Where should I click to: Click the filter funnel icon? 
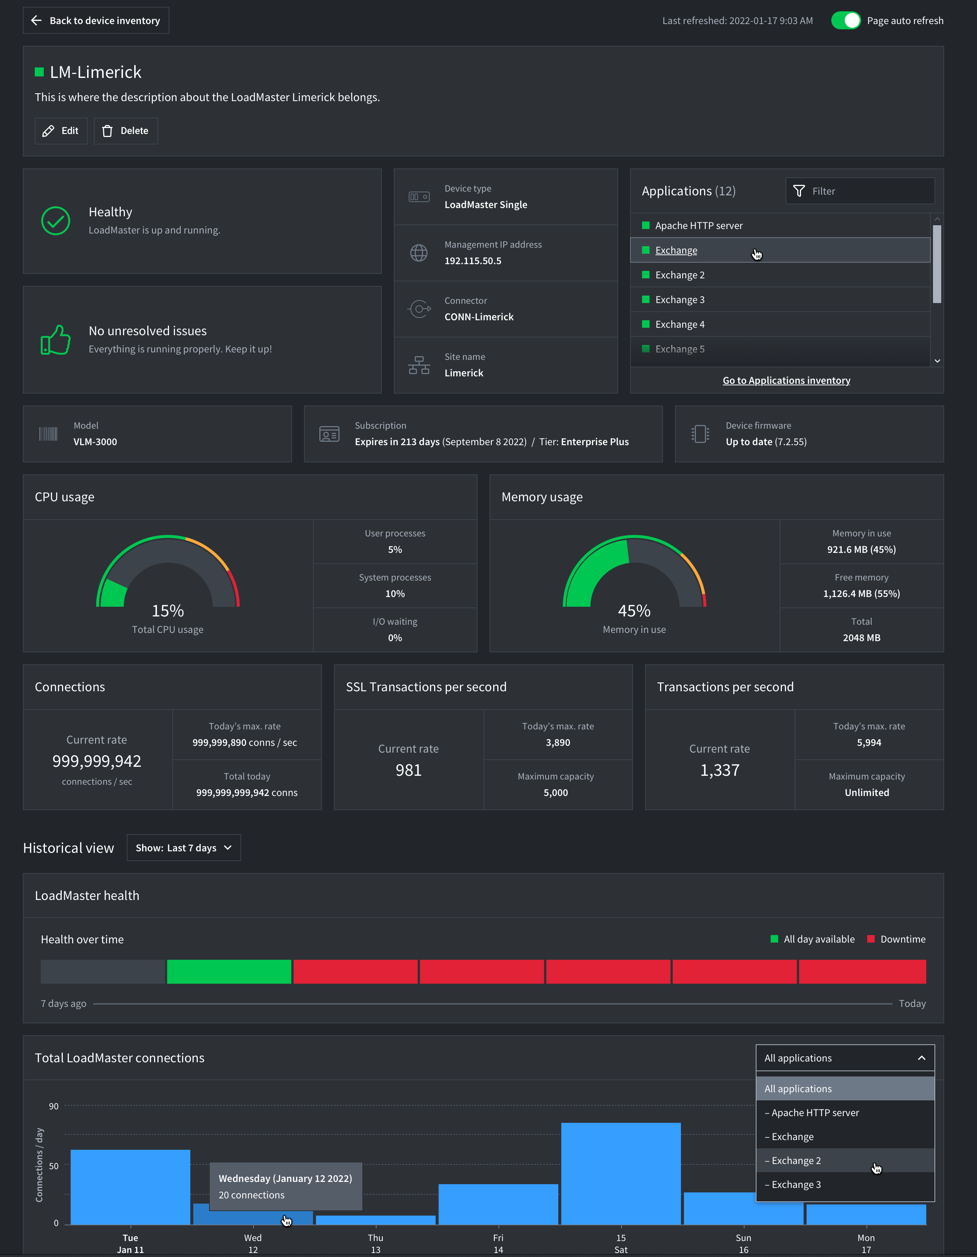point(799,191)
